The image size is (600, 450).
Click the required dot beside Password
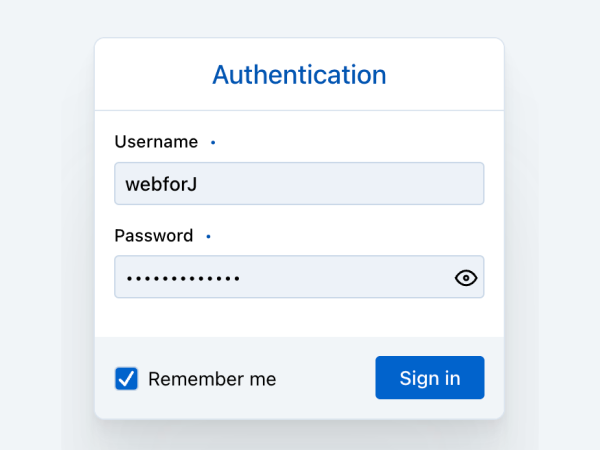tap(208, 237)
